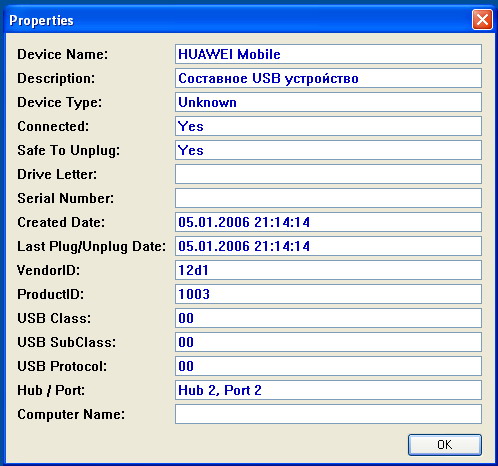
Task: Click the USB Protocol value field
Action: [x=328, y=366]
